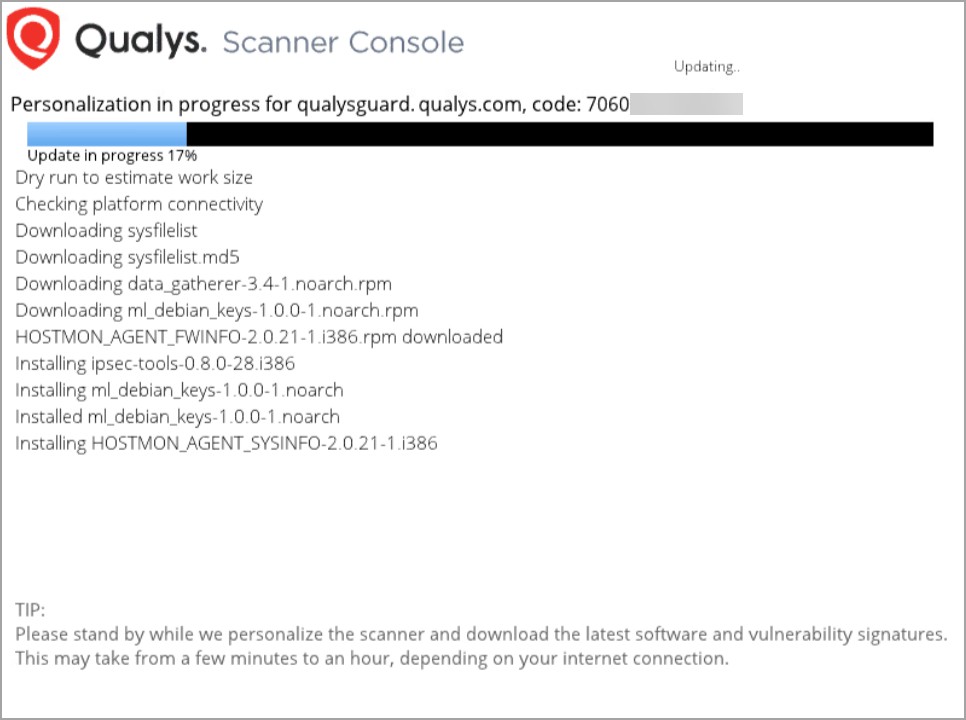Click the Downloading sysfilelist.md5 log entry
The width and height of the screenshot is (966, 720).
(127, 257)
